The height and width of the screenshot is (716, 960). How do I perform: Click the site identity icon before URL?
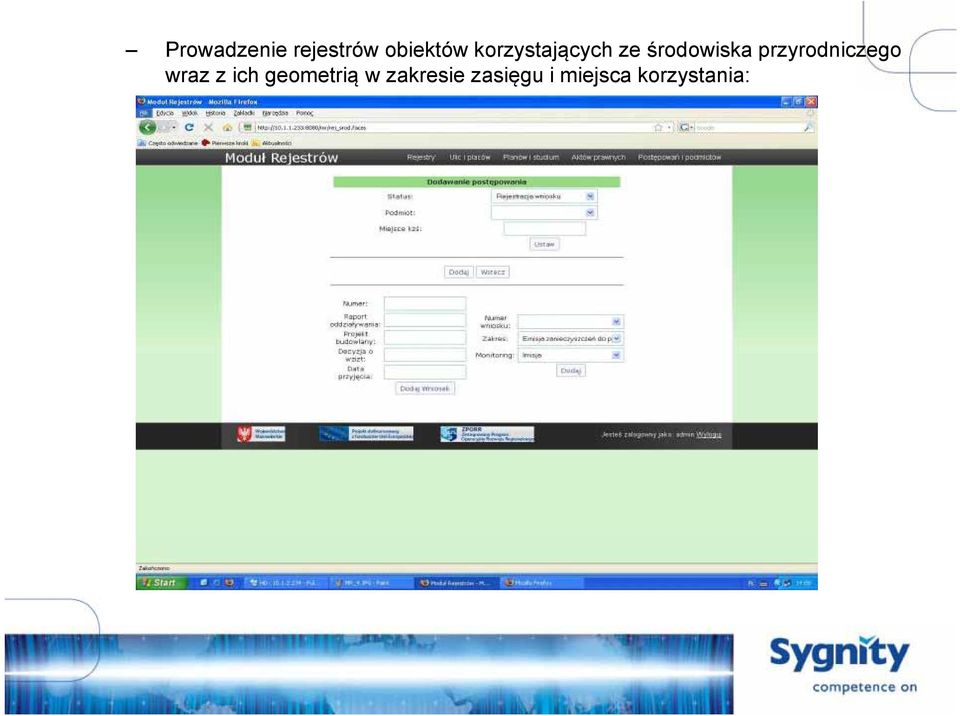[247, 127]
